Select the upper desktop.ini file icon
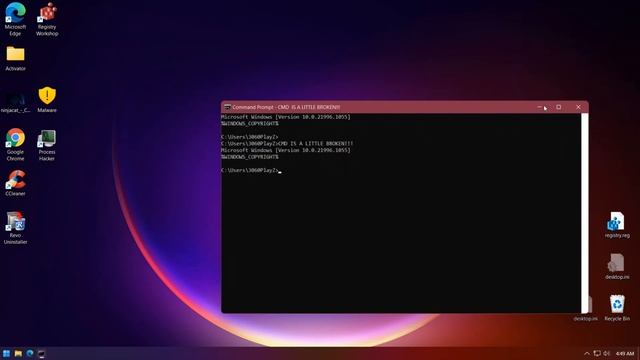This screenshot has width=640, height=360. [x=617, y=266]
